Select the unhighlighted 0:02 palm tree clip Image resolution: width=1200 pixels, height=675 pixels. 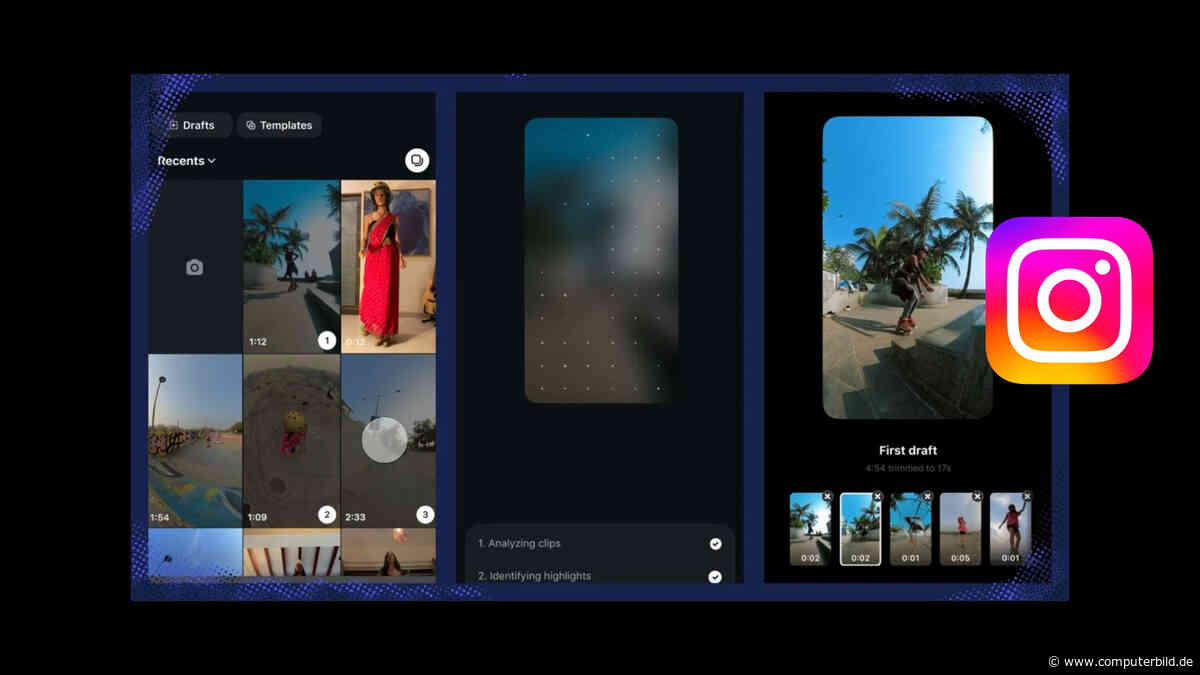(810, 530)
